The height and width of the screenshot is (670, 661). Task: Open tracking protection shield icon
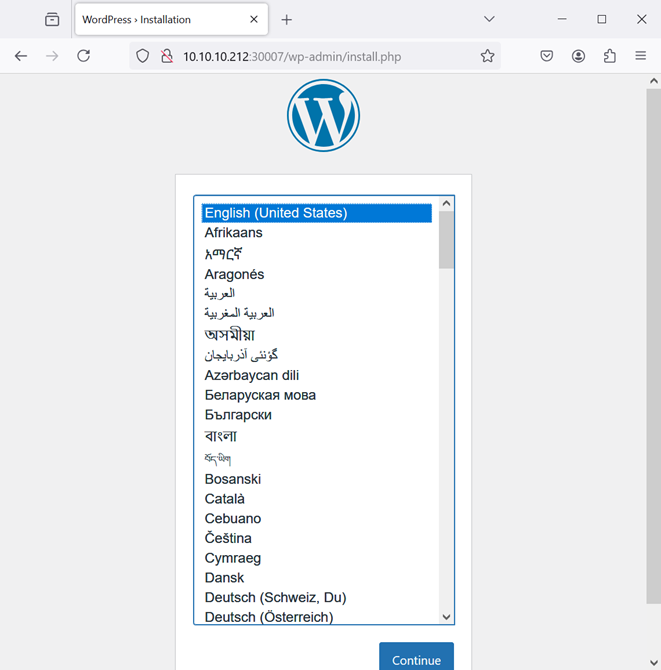143,56
